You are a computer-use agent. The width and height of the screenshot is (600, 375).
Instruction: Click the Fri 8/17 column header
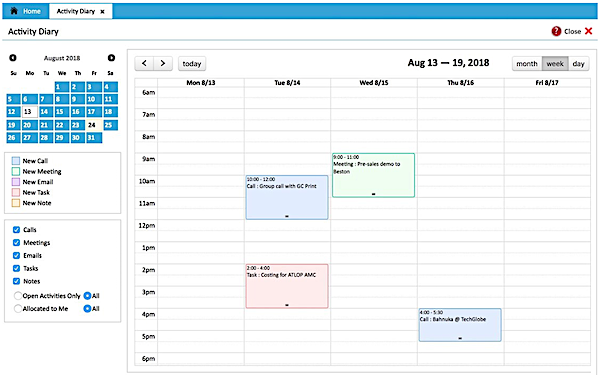pyautogui.click(x=547, y=83)
